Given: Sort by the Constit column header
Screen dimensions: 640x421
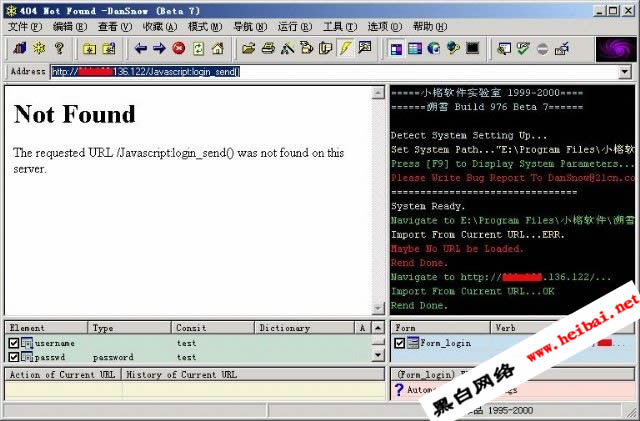Looking at the screenshot, I should coord(213,327).
